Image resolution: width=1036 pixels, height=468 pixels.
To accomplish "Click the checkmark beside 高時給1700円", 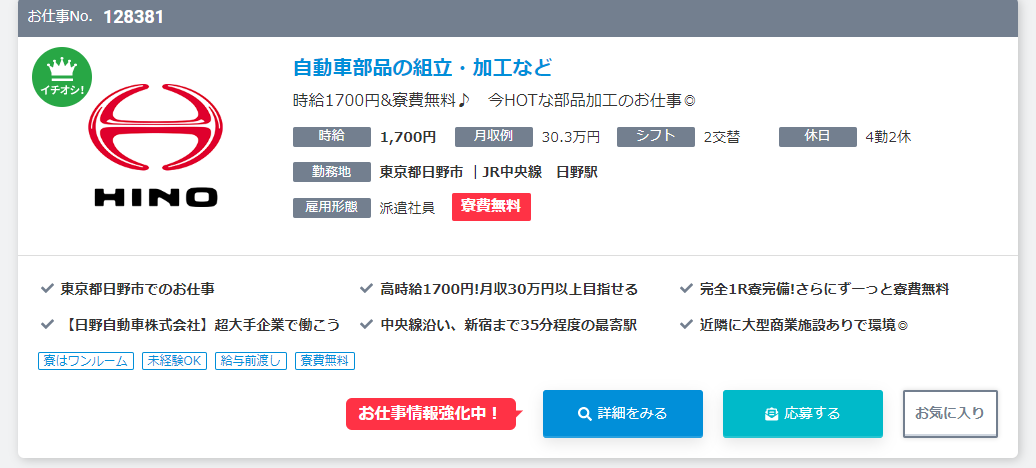I will [367, 289].
